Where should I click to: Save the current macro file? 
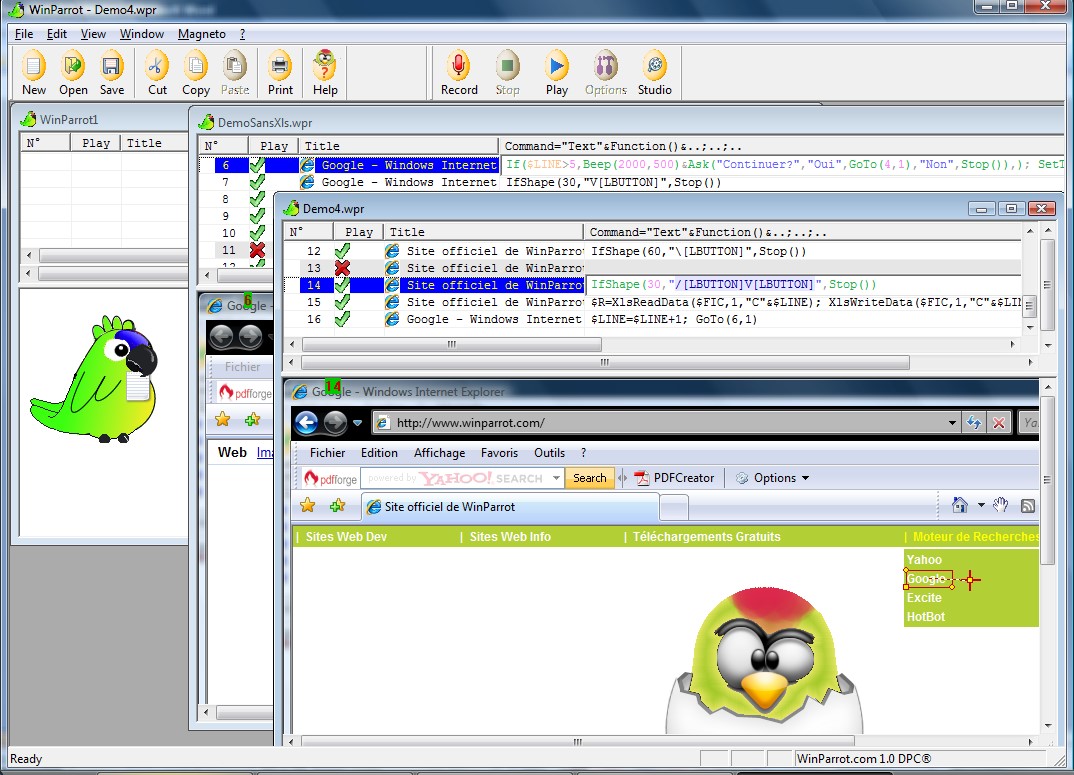[112, 74]
